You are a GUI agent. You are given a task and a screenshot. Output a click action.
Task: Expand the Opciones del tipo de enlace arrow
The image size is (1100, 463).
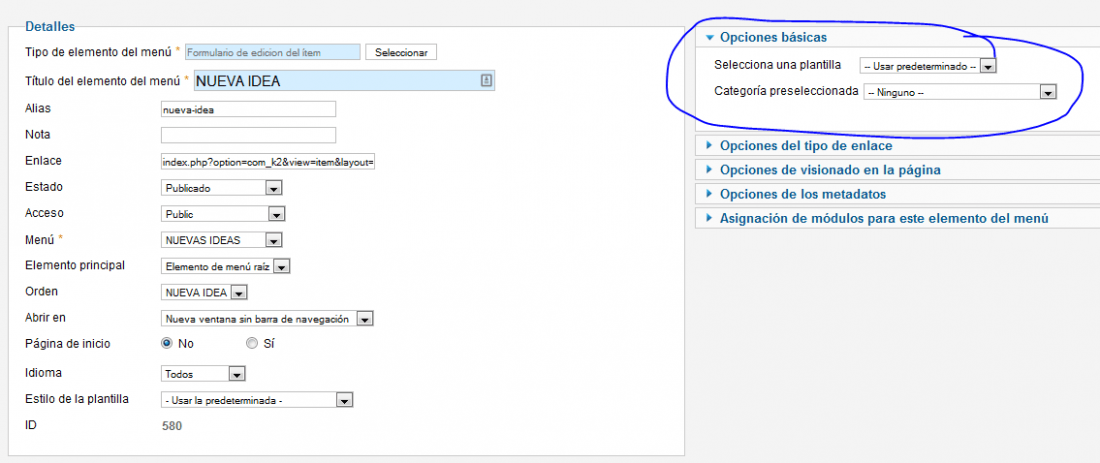709,146
